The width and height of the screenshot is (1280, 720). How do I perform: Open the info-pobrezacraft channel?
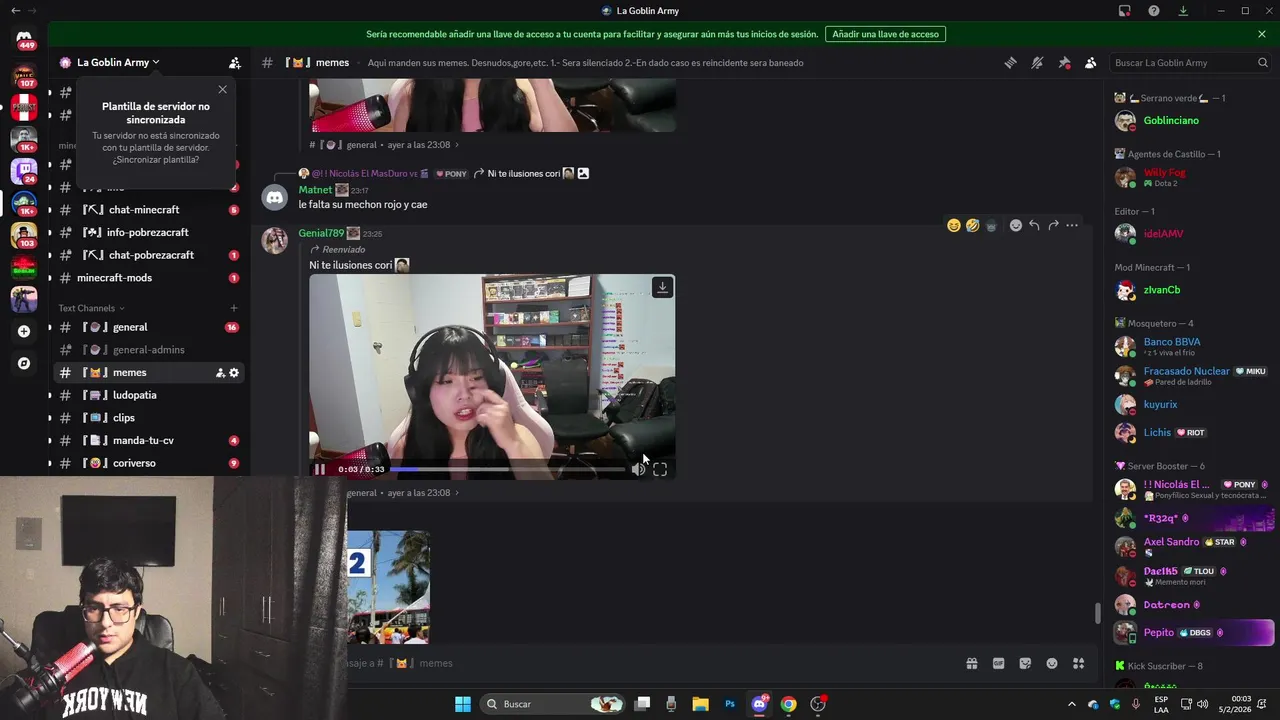pos(148,232)
